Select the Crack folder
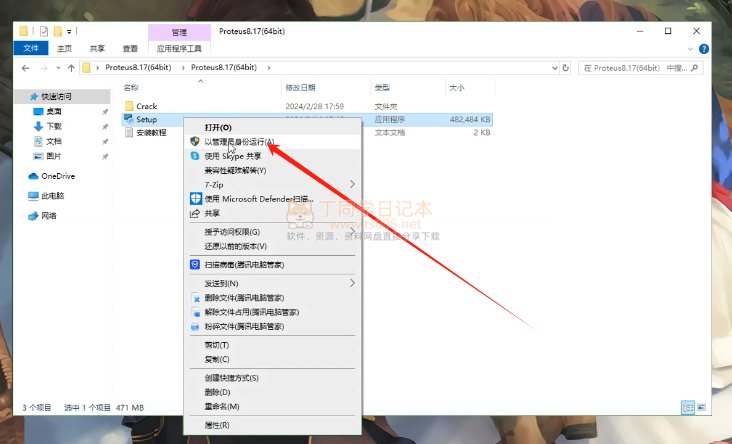The image size is (732, 444). [x=147, y=106]
